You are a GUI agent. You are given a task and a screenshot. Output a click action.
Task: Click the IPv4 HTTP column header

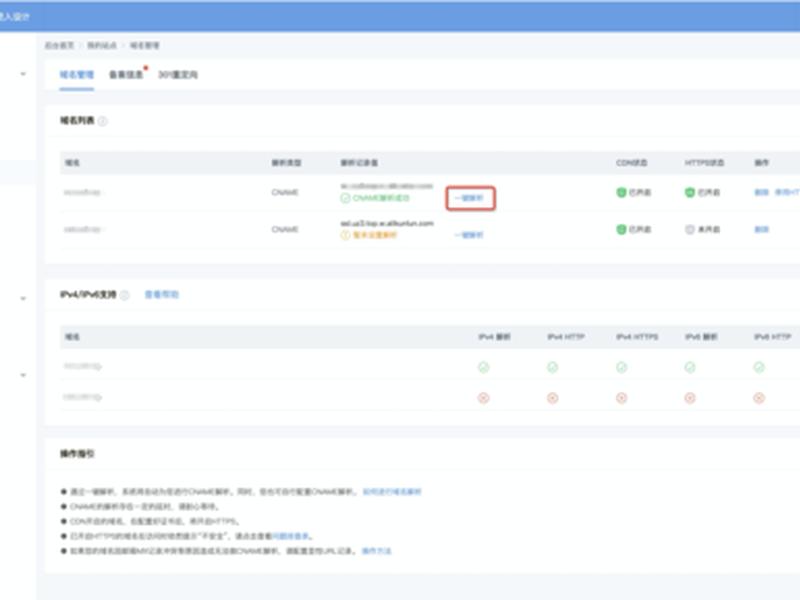pos(566,337)
